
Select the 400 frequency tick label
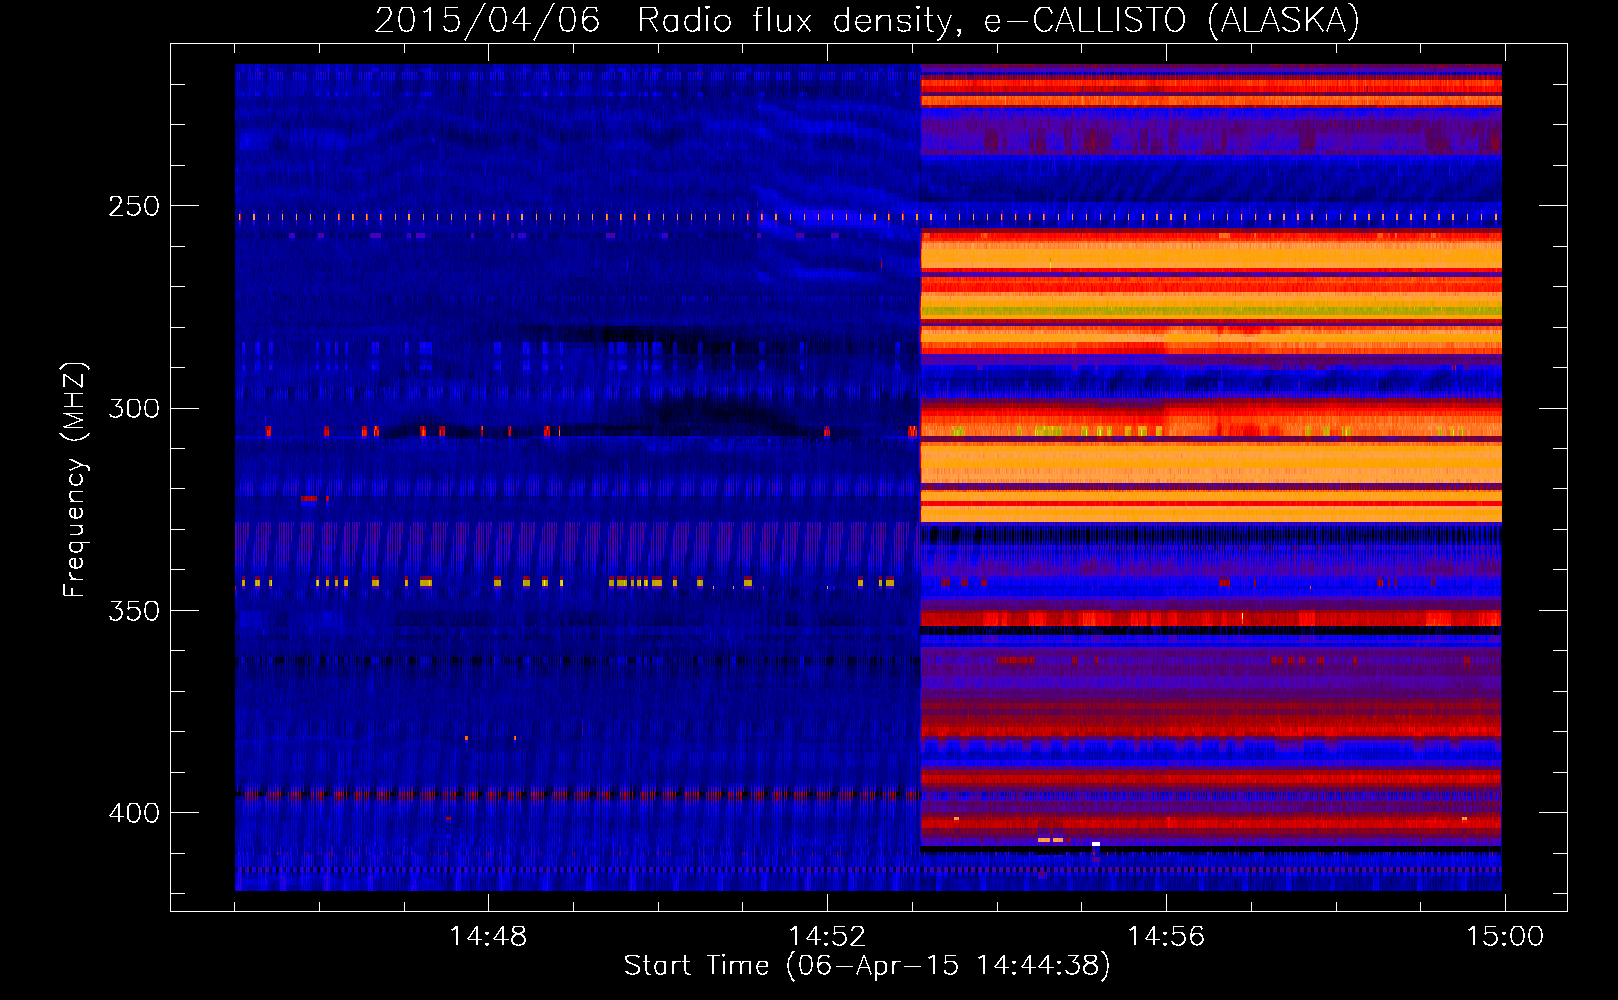[134, 812]
